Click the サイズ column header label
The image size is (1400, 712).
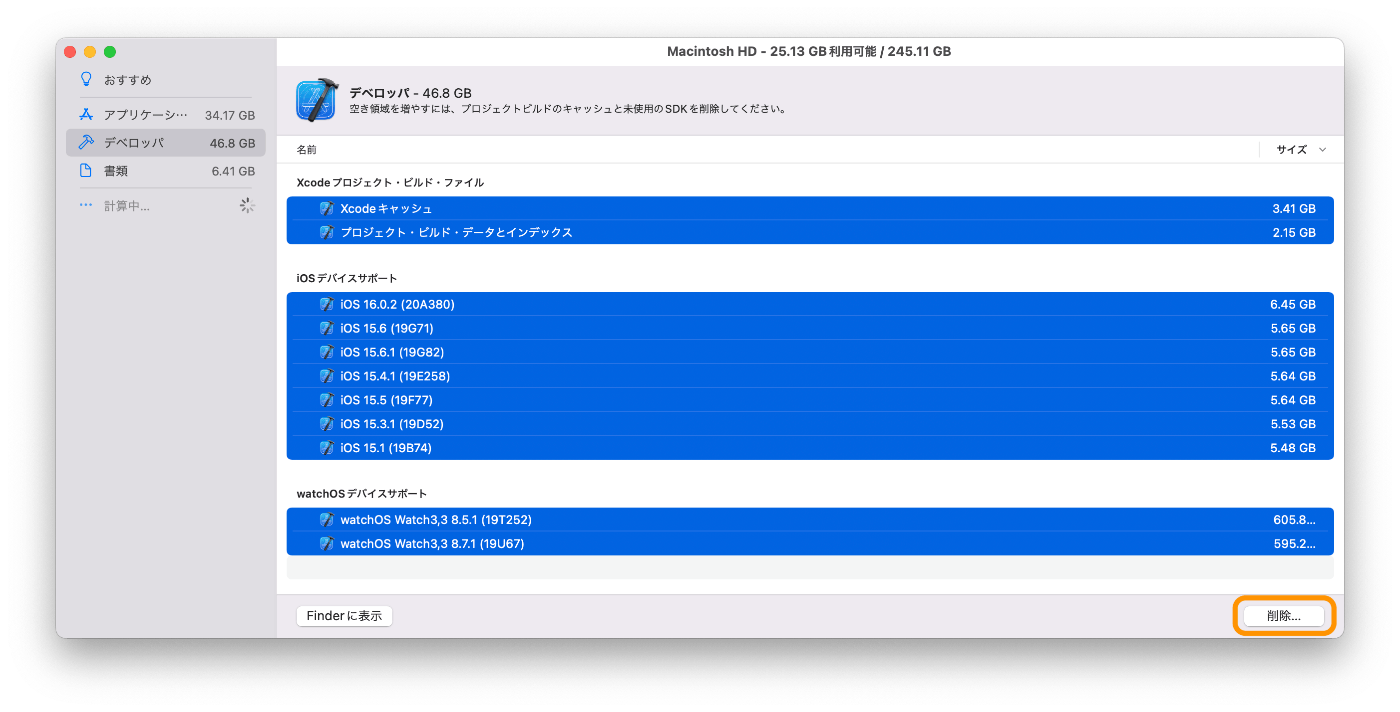1291,150
